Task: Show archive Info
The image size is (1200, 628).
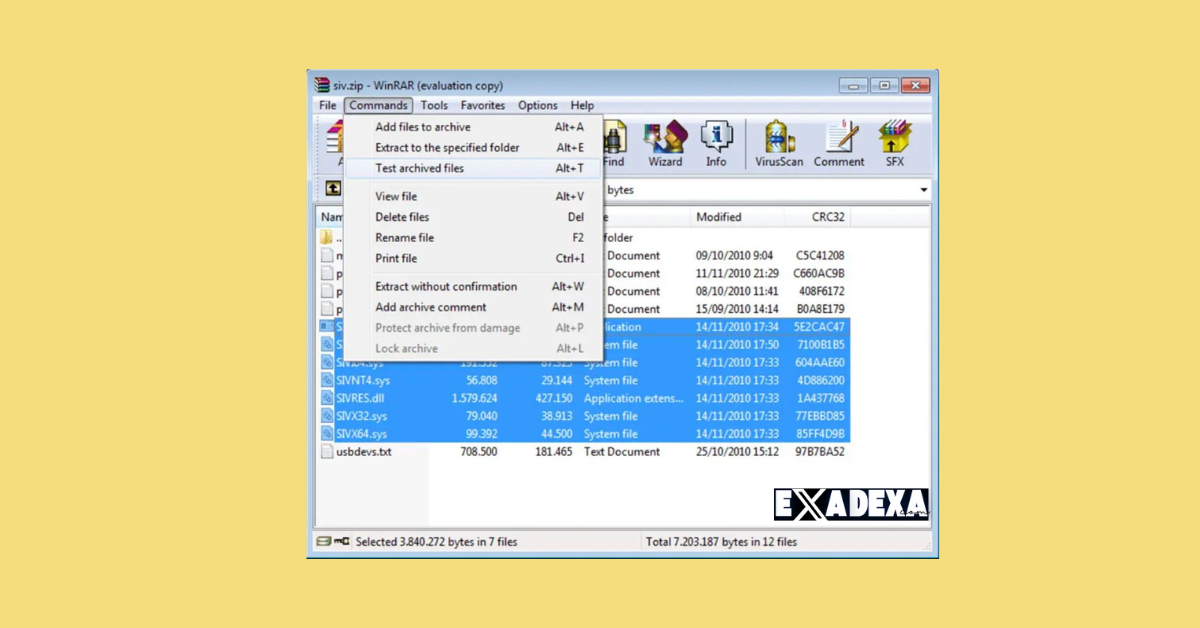Action: [x=716, y=140]
